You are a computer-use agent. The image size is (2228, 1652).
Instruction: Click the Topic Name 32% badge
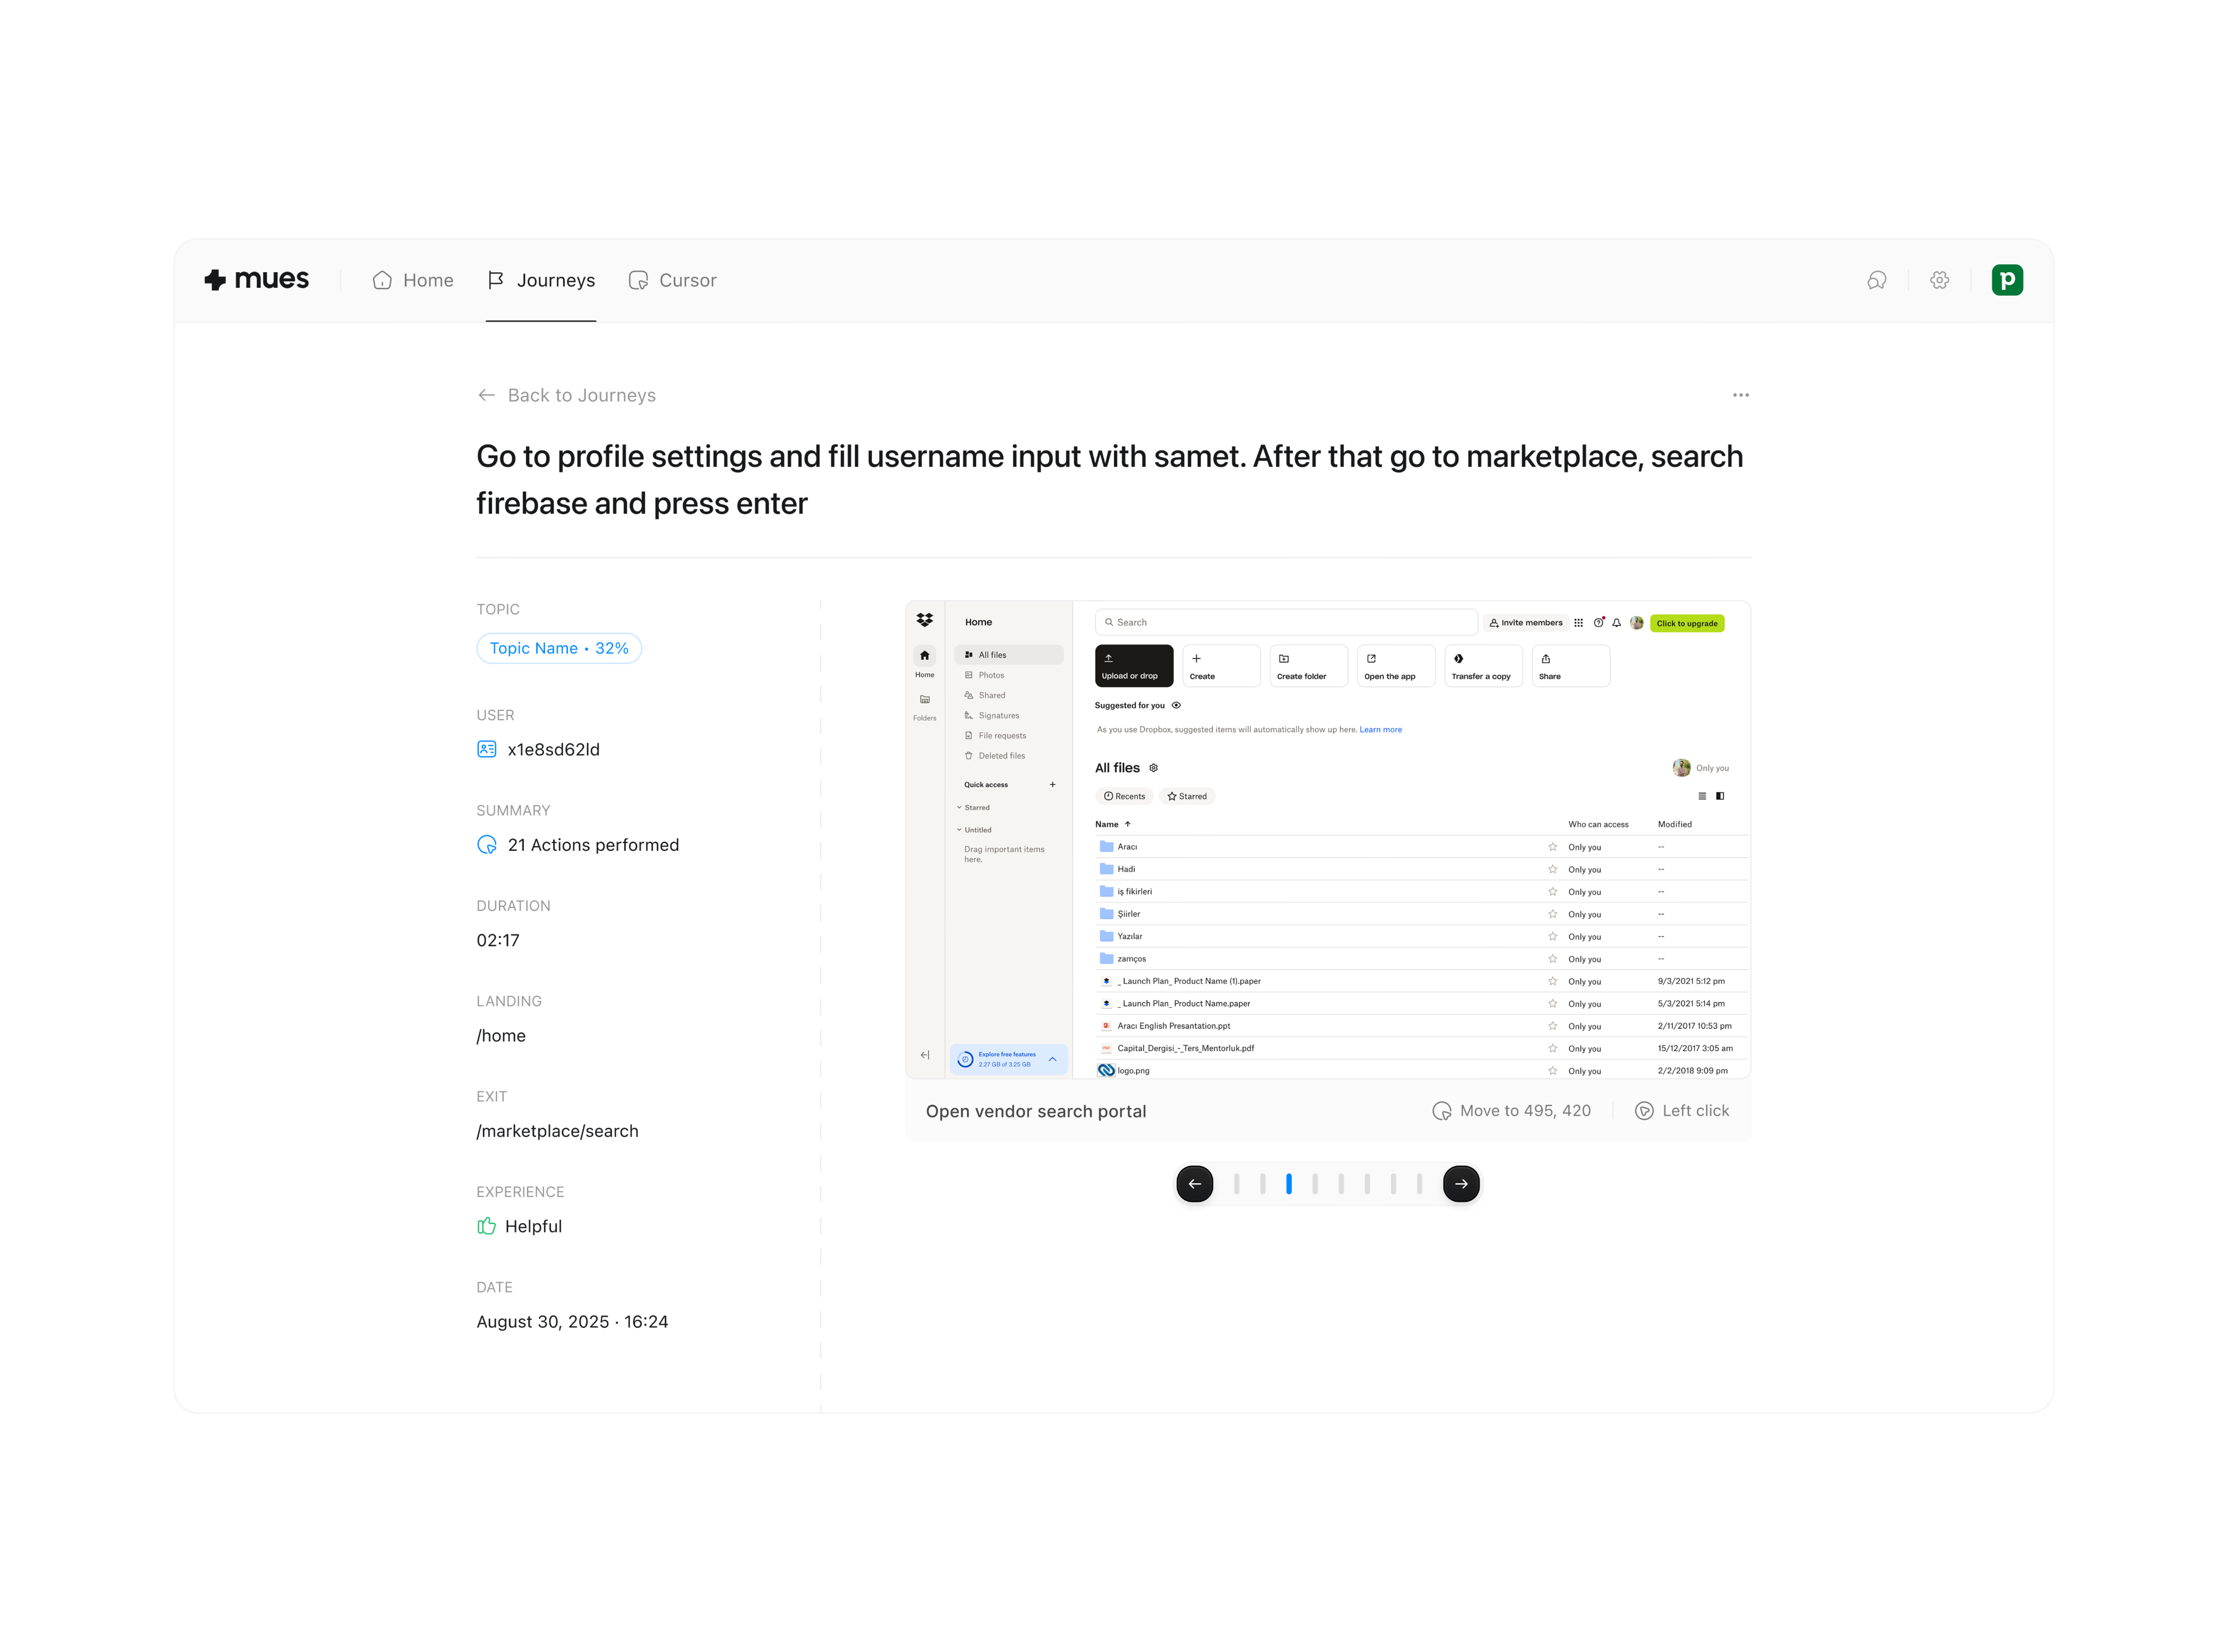559,648
